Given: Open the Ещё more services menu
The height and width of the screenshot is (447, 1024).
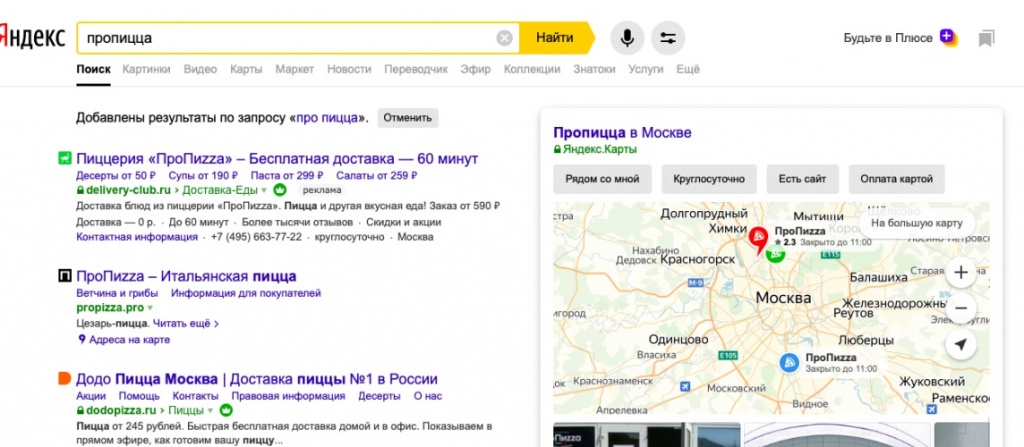Looking at the screenshot, I should [x=688, y=69].
